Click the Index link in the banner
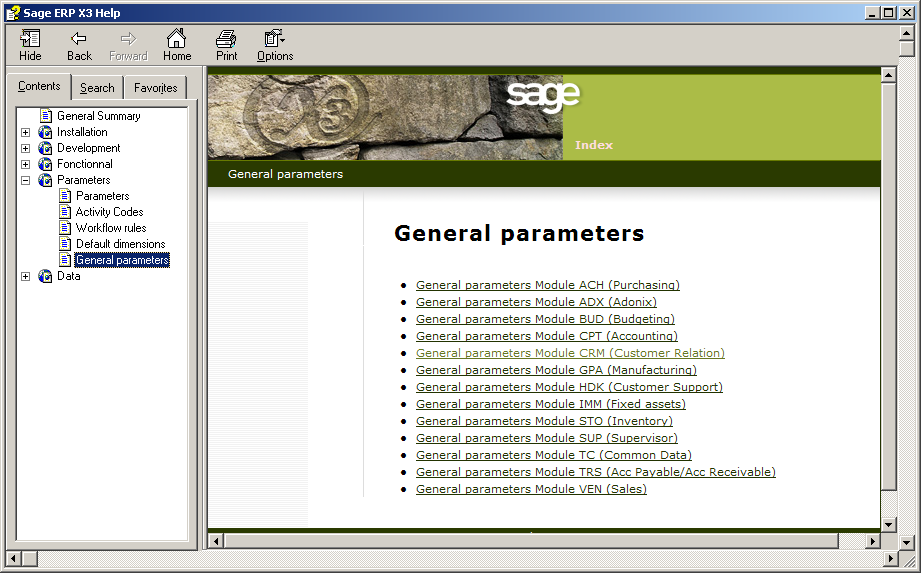This screenshot has width=921, height=573. click(x=594, y=145)
